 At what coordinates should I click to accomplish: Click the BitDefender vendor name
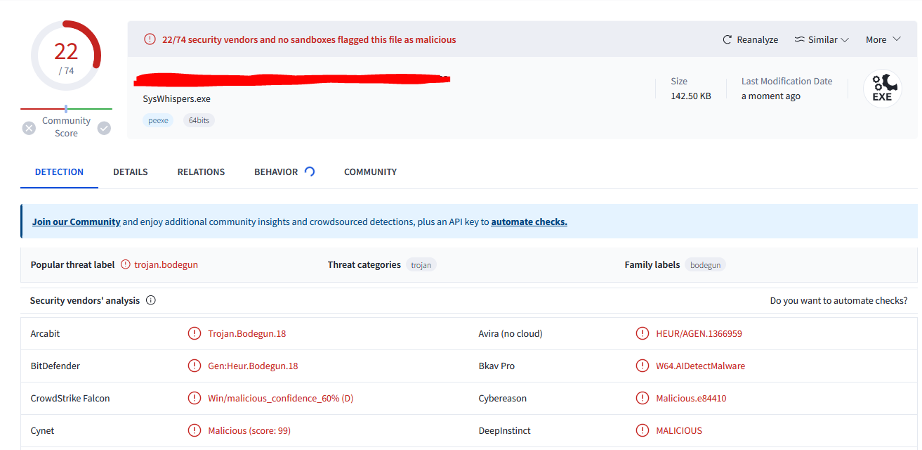click(x=55, y=366)
